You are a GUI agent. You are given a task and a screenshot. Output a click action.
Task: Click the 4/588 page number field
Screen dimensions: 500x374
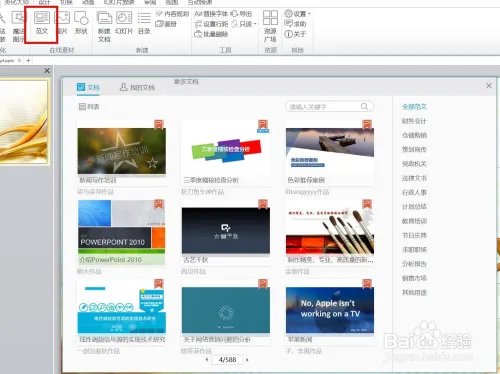point(227,360)
